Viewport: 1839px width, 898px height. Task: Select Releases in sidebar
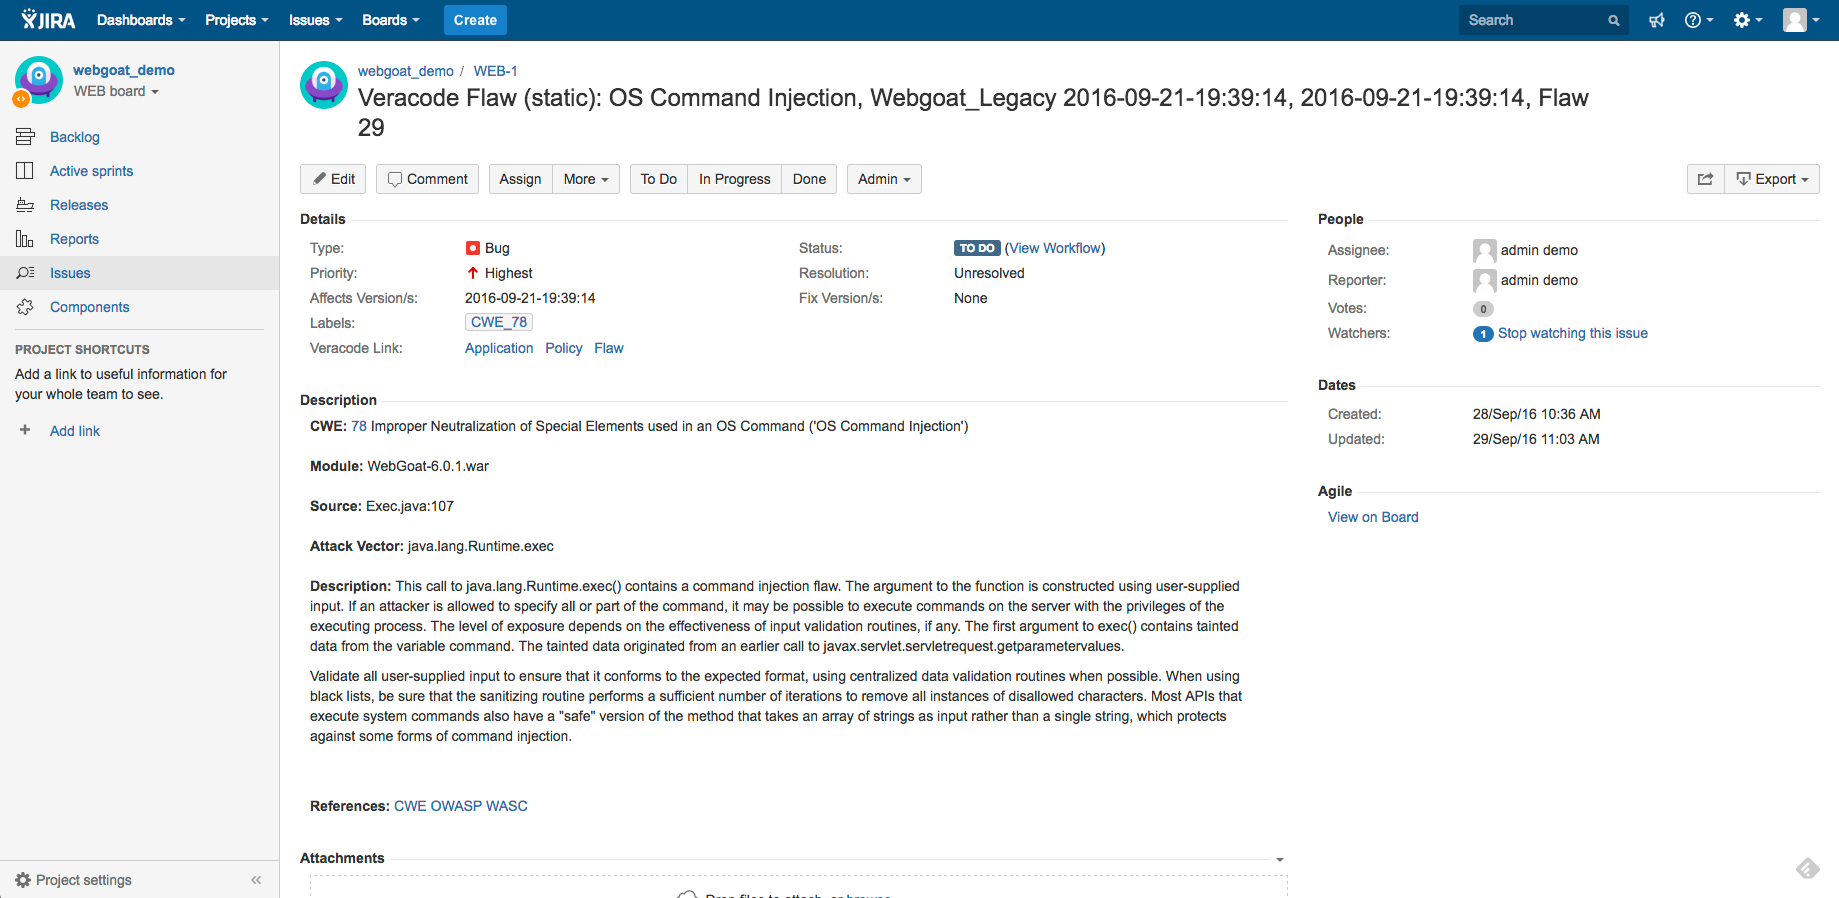click(79, 205)
